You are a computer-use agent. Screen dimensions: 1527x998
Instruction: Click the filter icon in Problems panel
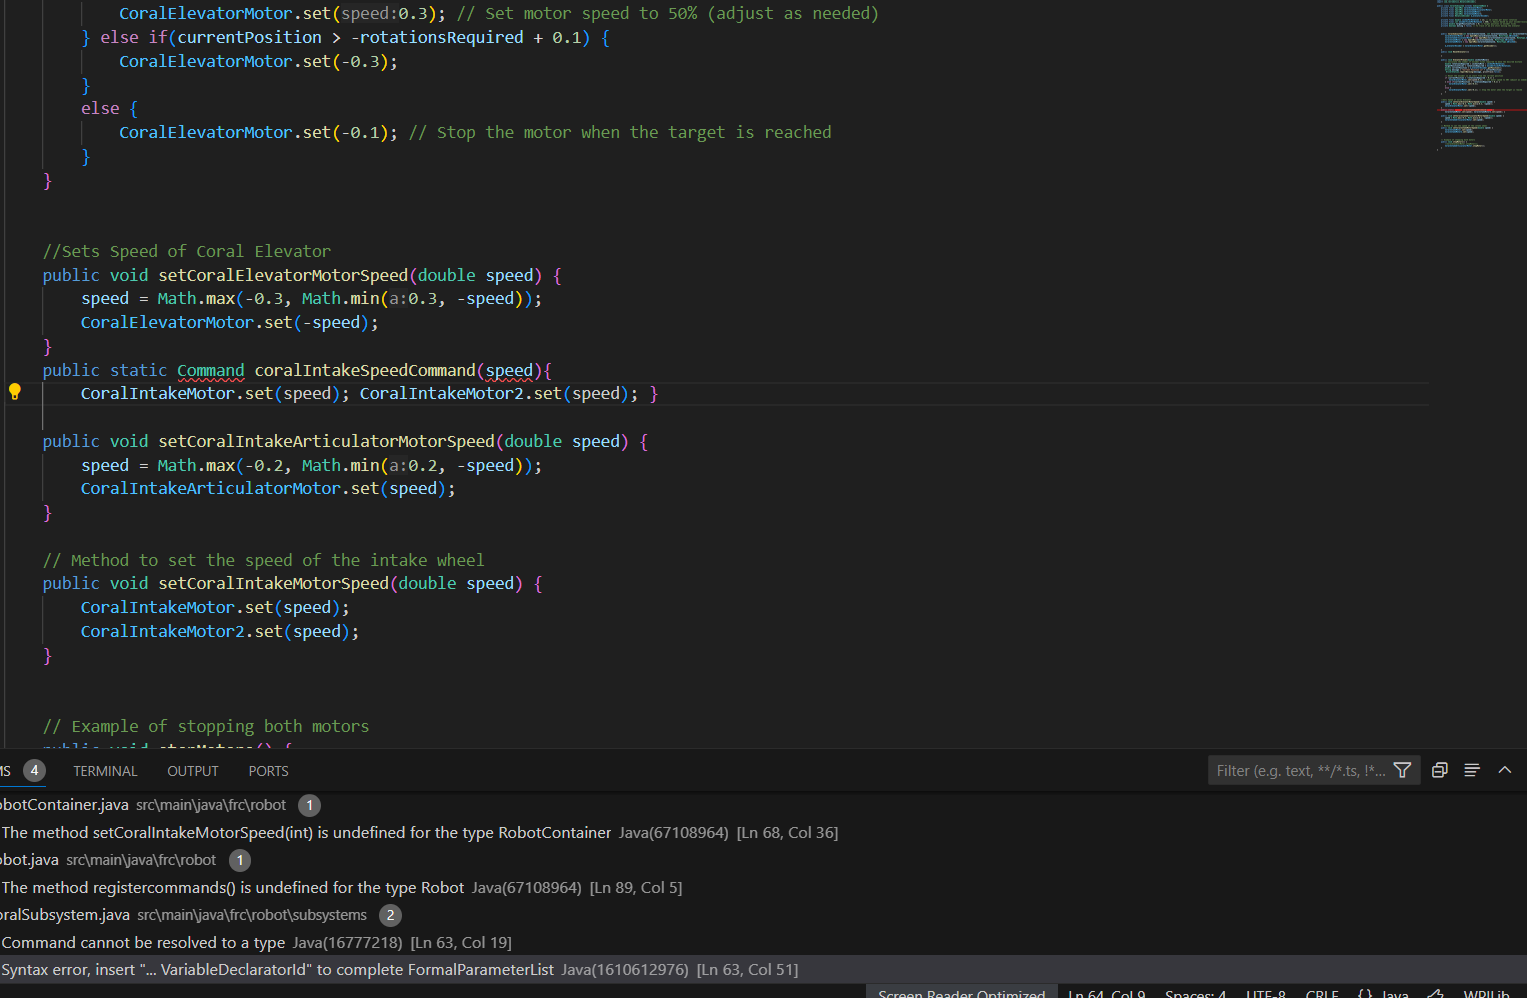(x=1402, y=770)
